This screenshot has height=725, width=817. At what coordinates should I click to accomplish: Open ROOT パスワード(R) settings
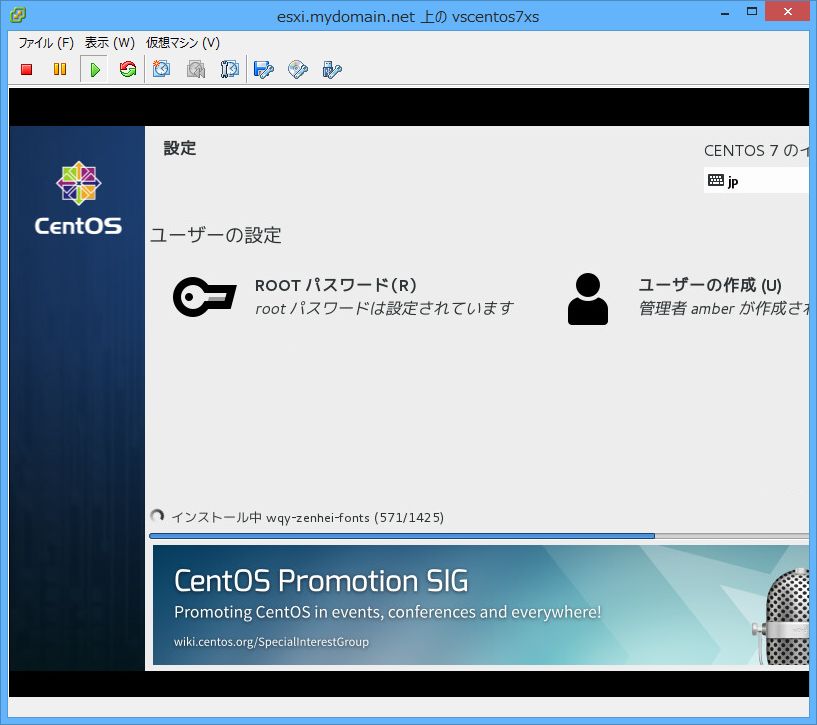click(x=336, y=285)
